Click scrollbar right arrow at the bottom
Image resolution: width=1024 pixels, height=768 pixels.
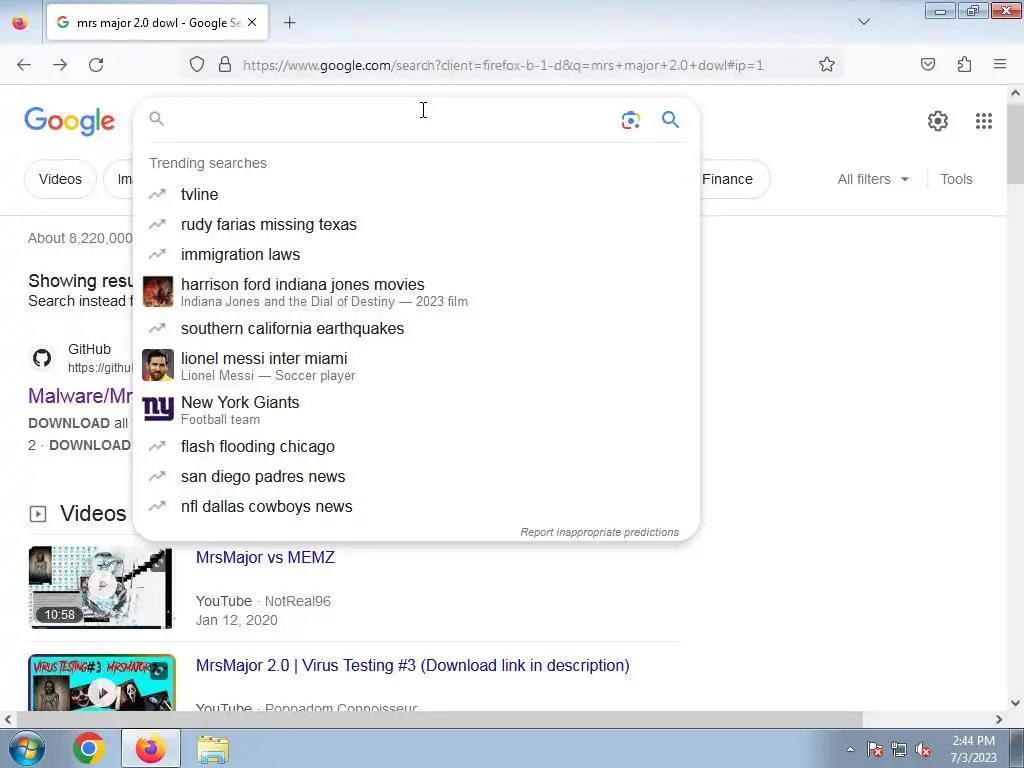click(999, 719)
